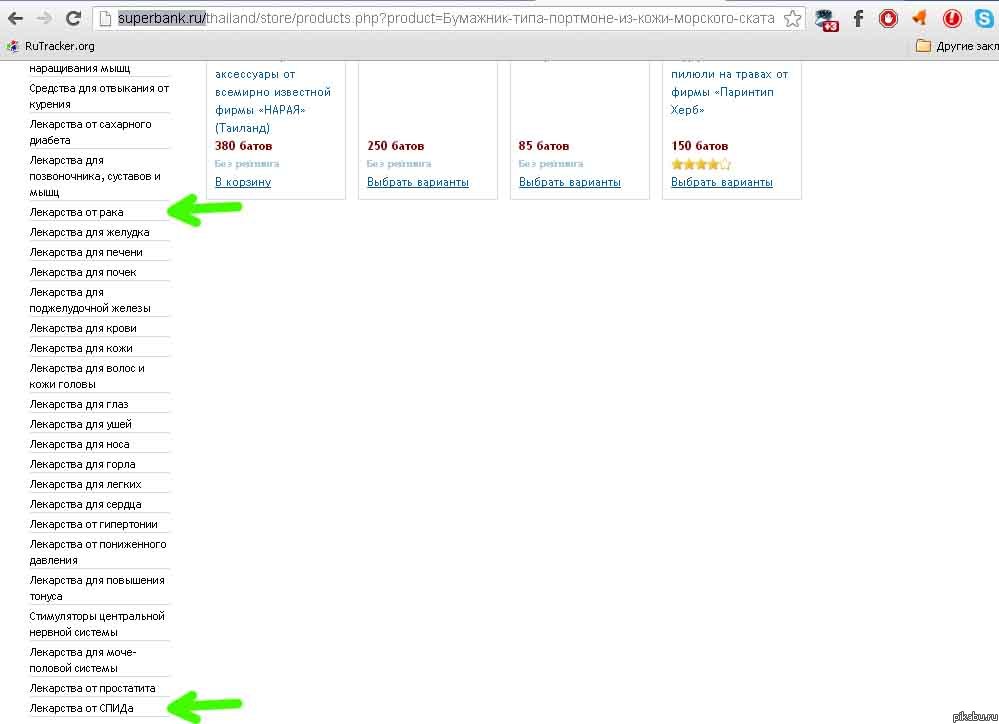Click the browser back arrow
The width and height of the screenshot is (999, 724).
tap(15, 18)
